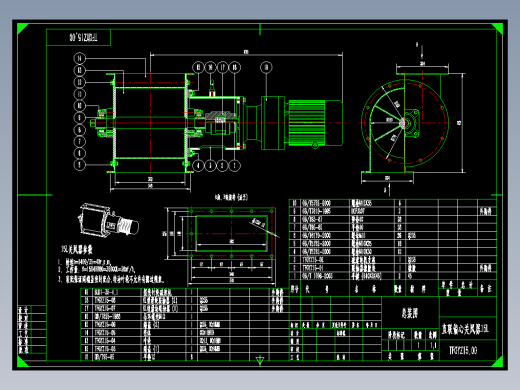
Task: Click part balloon 2 in the bottom row
Action: pyautogui.click(x=222, y=165)
